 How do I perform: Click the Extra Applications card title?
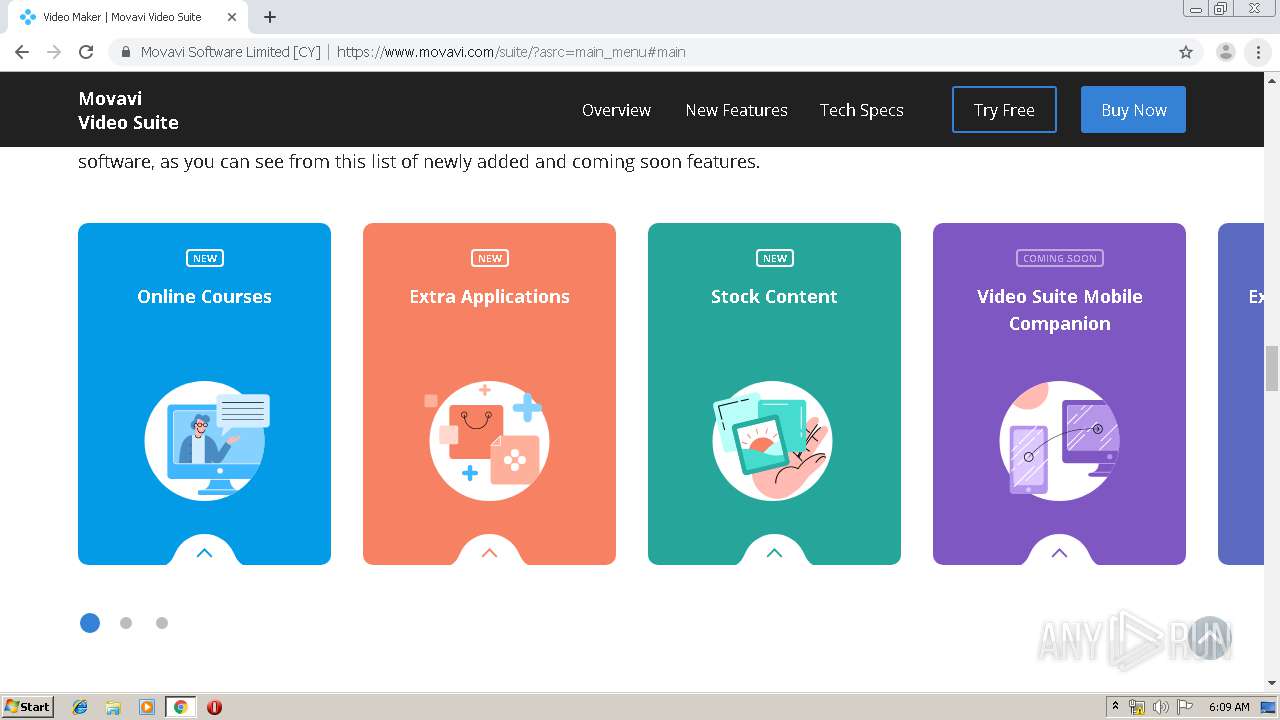(x=489, y=296)
